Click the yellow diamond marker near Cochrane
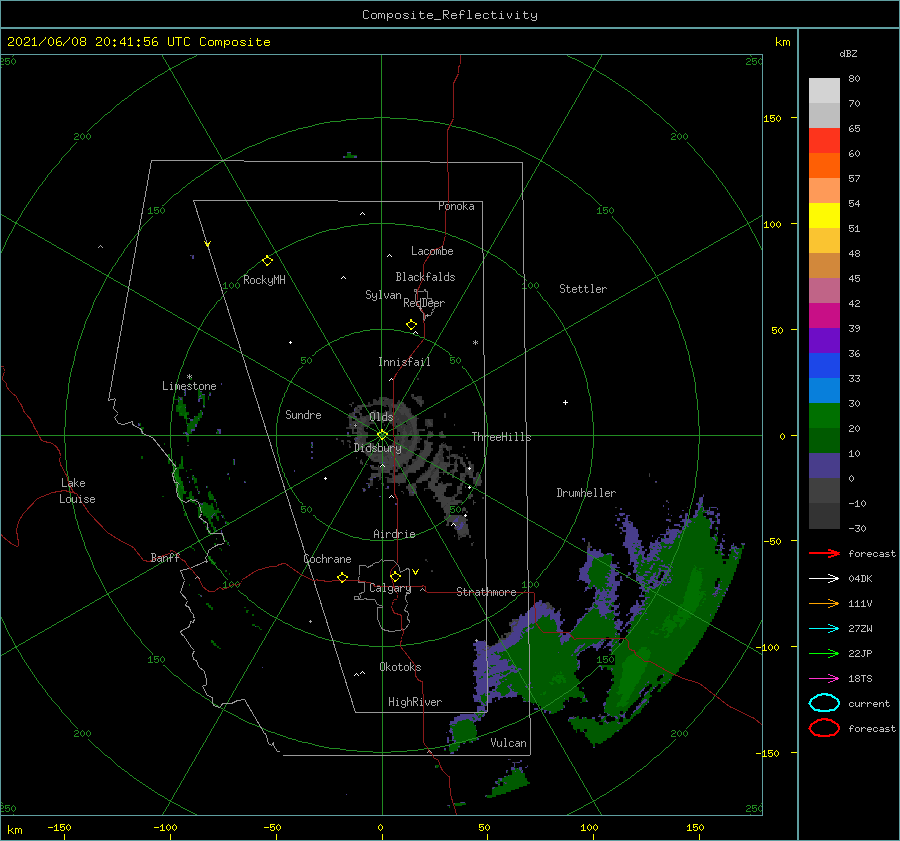This screenshot has height=841, width=900. click(342, 578)
